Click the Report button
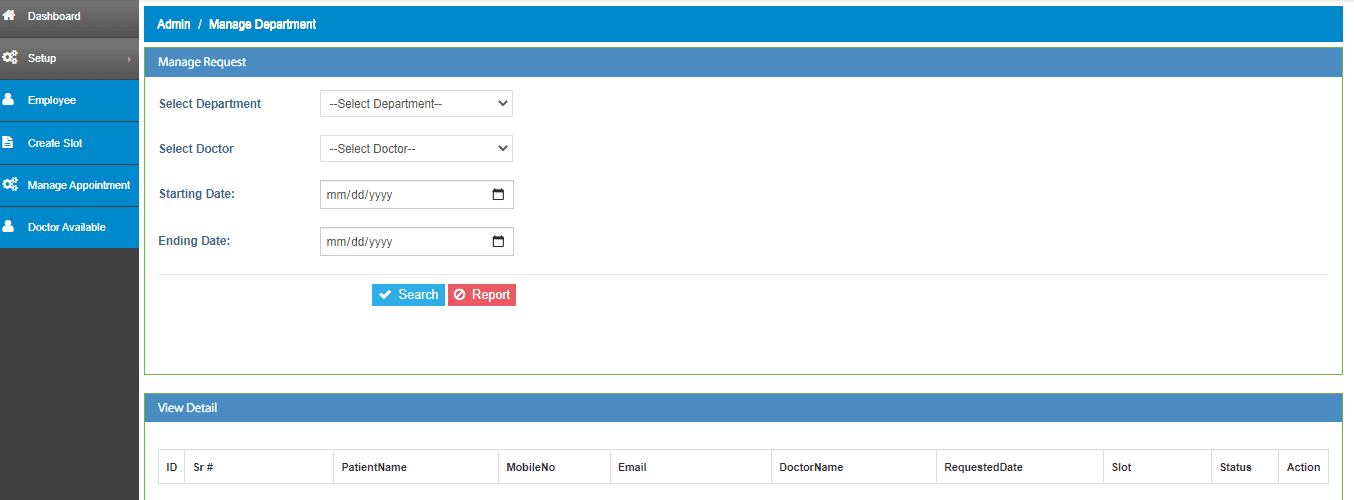1354x500 pixels. (482, 295)
